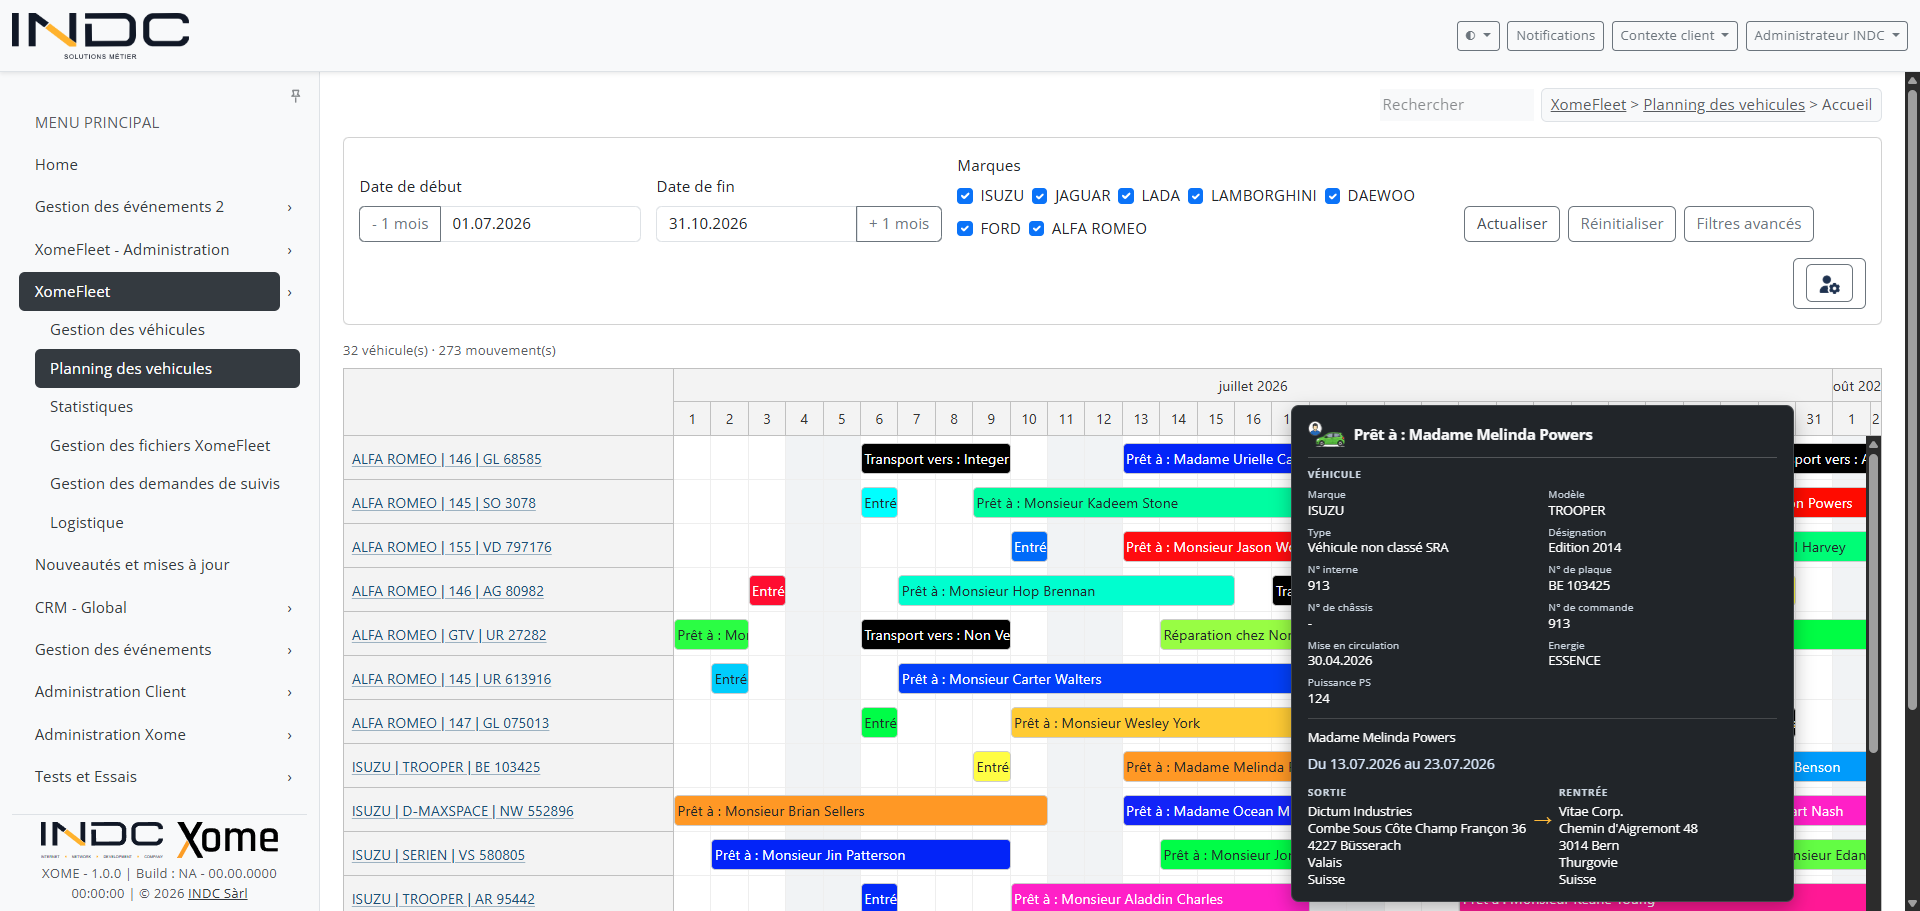Viewport: 1920px width, 911px height.
Task: Toggle the LADA brand checkbox
Action: pos(1126,196)
